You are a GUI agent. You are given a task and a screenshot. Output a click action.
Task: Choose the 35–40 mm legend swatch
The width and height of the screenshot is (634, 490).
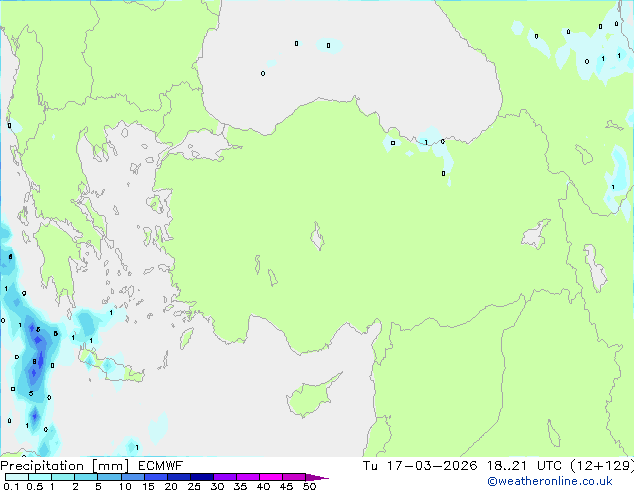pyautogui.click(x=248, y=477)
